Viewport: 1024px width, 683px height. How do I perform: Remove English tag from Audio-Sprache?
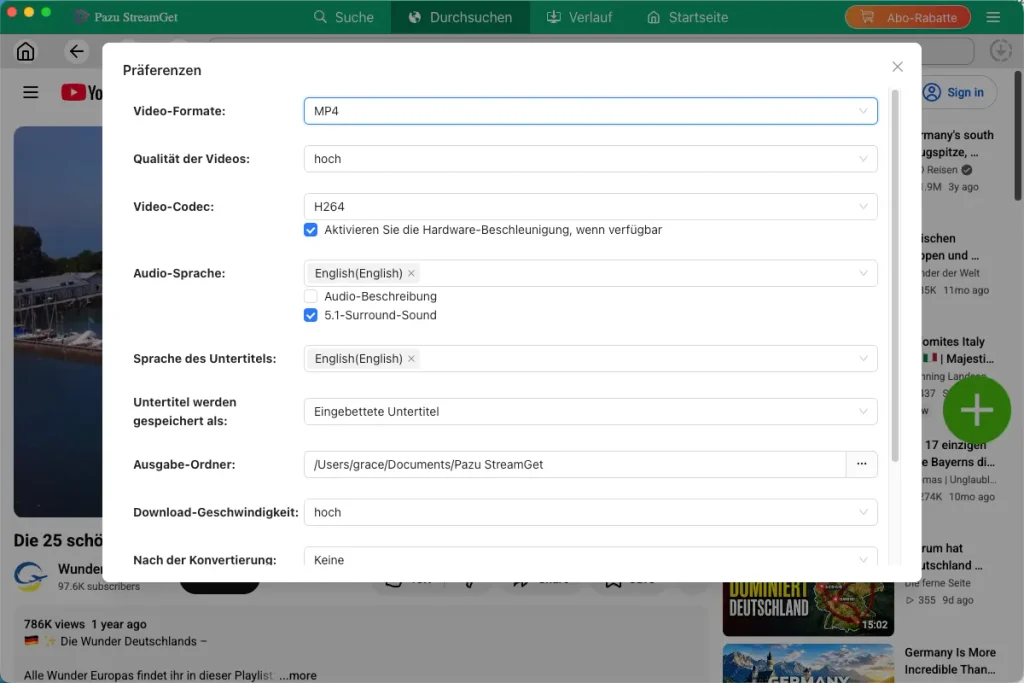(411, 273)
